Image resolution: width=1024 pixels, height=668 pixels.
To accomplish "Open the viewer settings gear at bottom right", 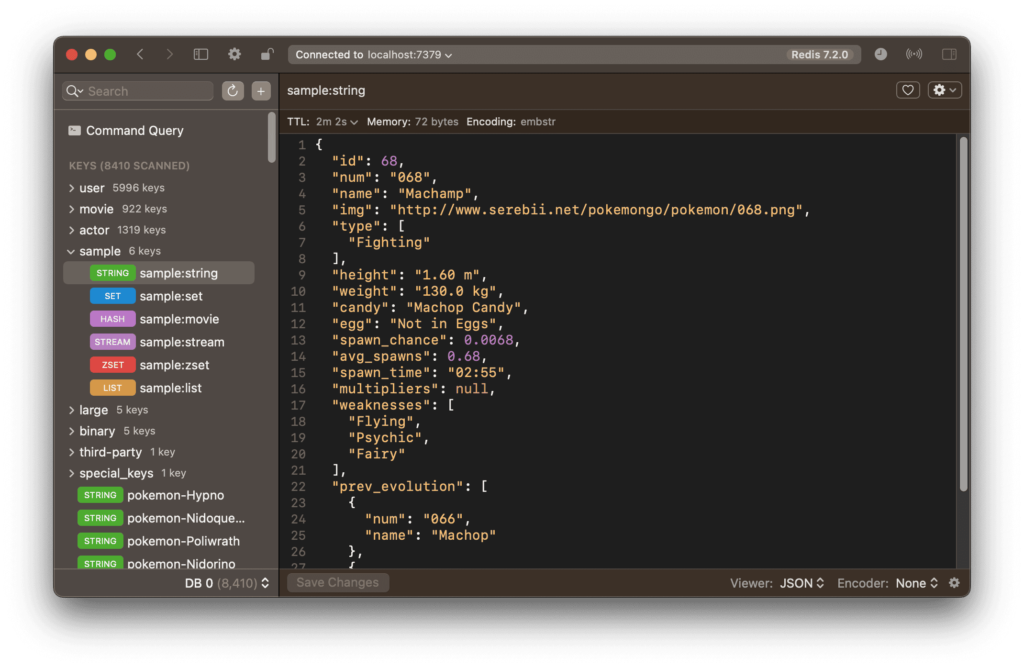I will click(x=954, y=582).
